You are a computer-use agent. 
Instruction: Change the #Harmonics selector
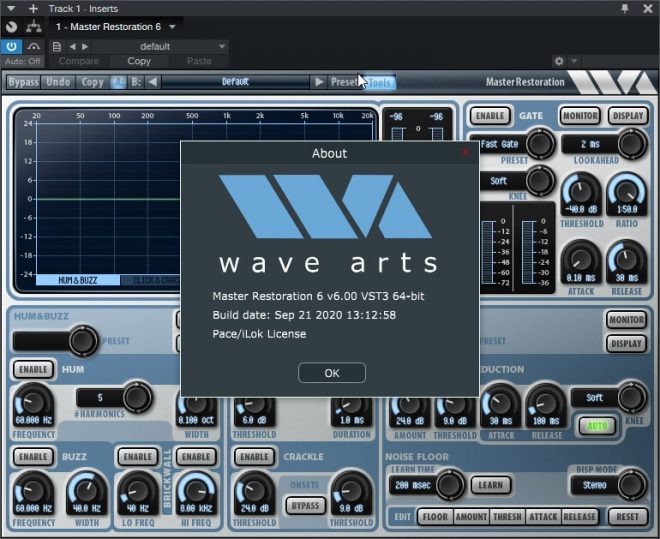pyautogui.click(x=114, y=398)
